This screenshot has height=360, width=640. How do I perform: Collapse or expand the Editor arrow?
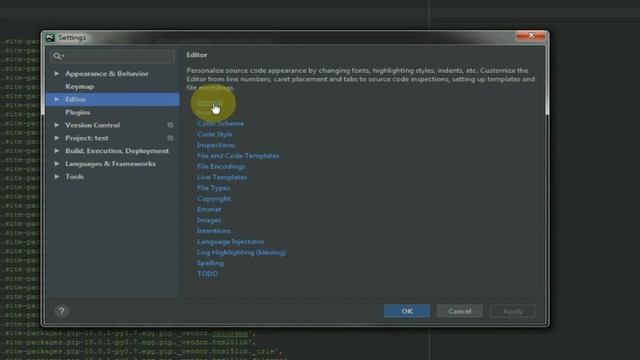(x=57, y=99)
